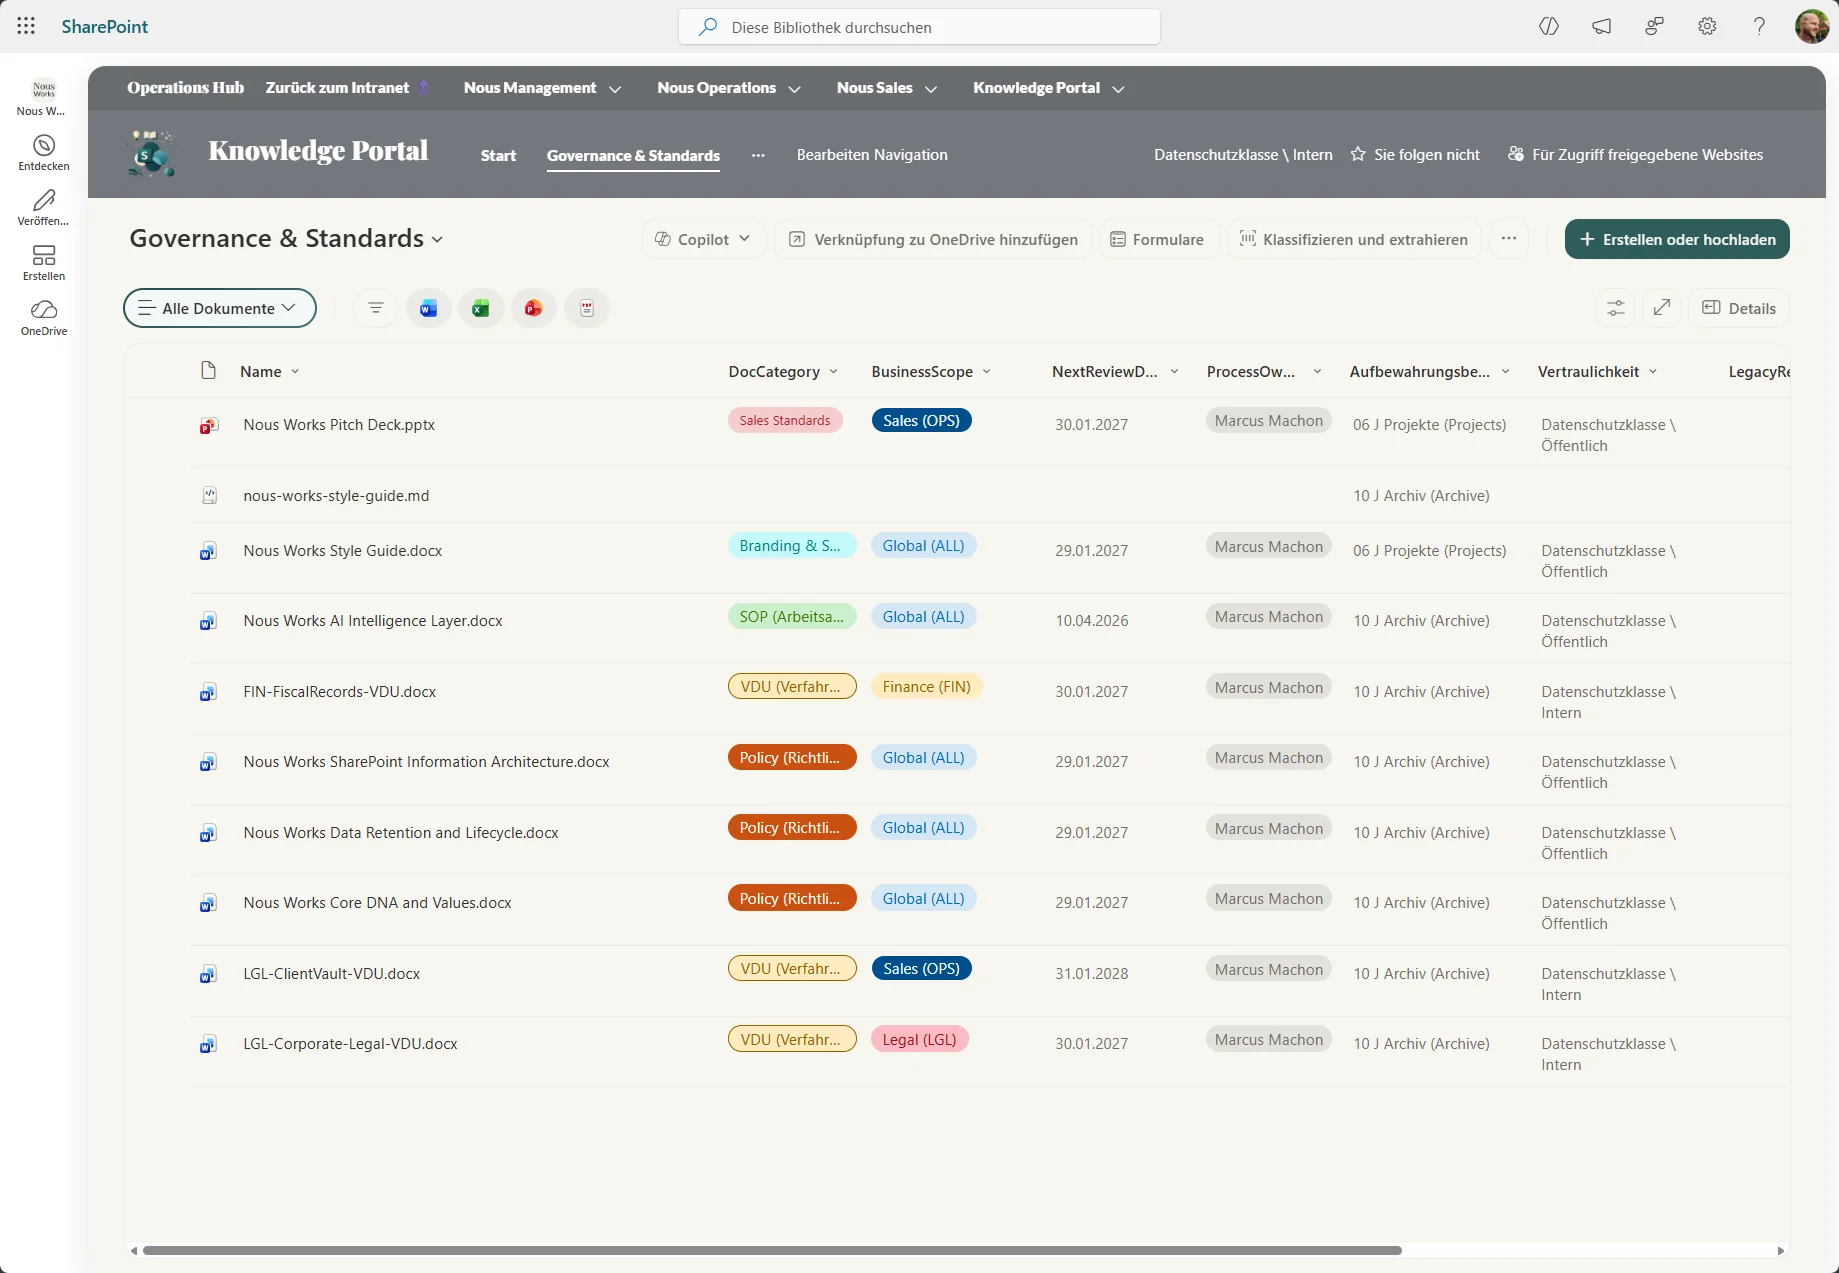Click the Word icon for FIN-FiscalRecords-VDU
The image size is (1839, 1273).
click(x=208, y=692)
